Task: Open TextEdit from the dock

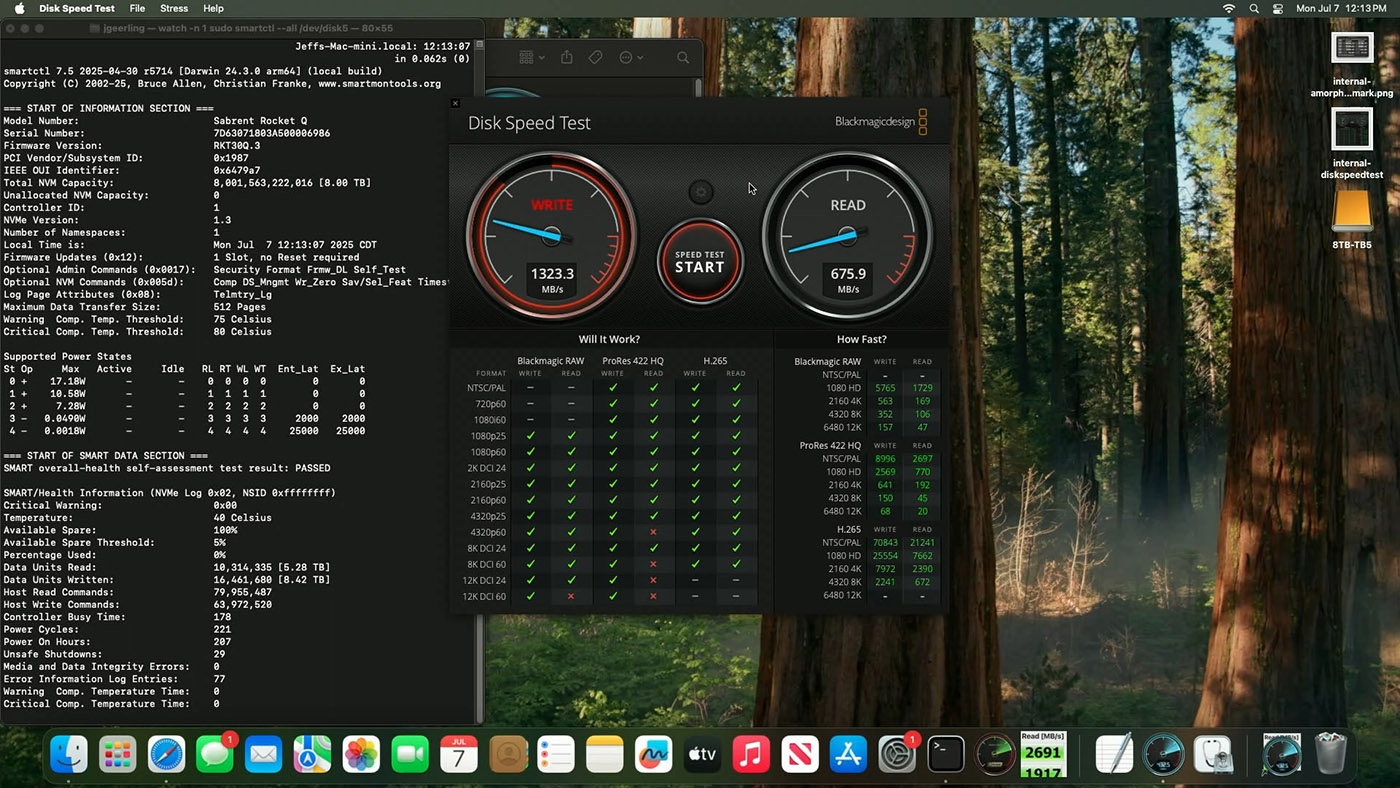Action: click(x=1114, y=754)
